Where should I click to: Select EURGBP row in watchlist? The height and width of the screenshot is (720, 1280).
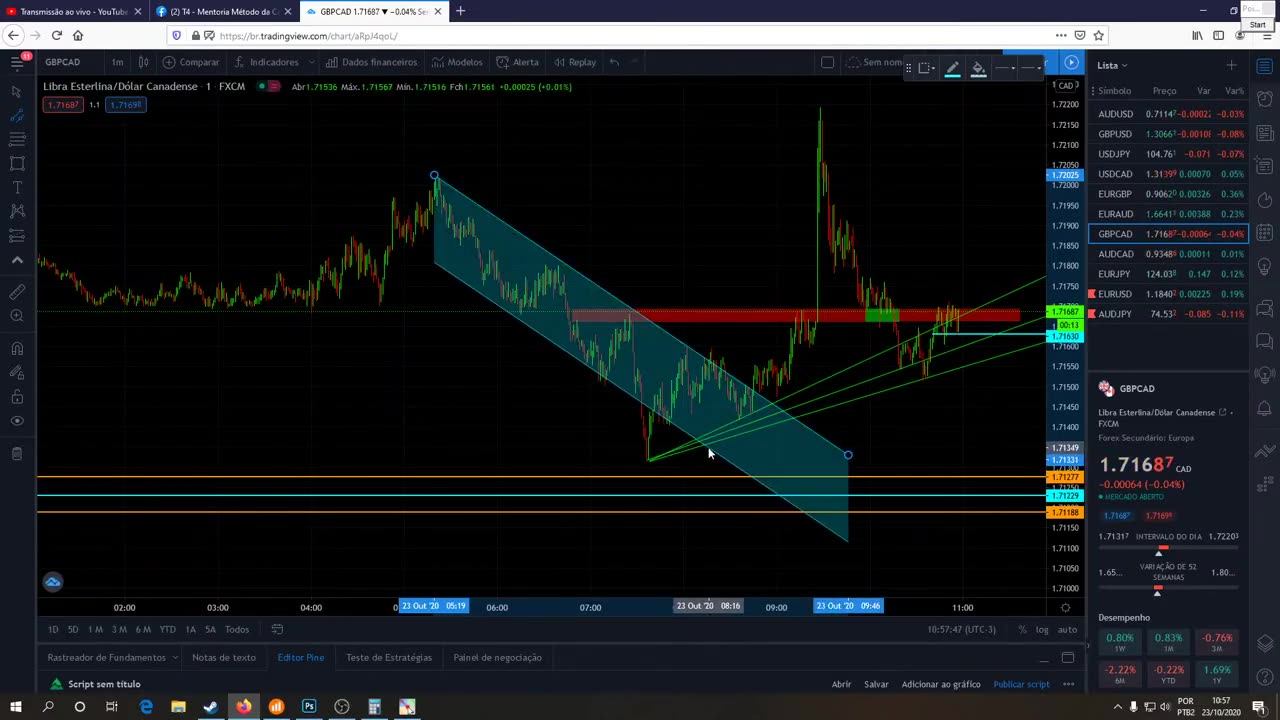1168,194
